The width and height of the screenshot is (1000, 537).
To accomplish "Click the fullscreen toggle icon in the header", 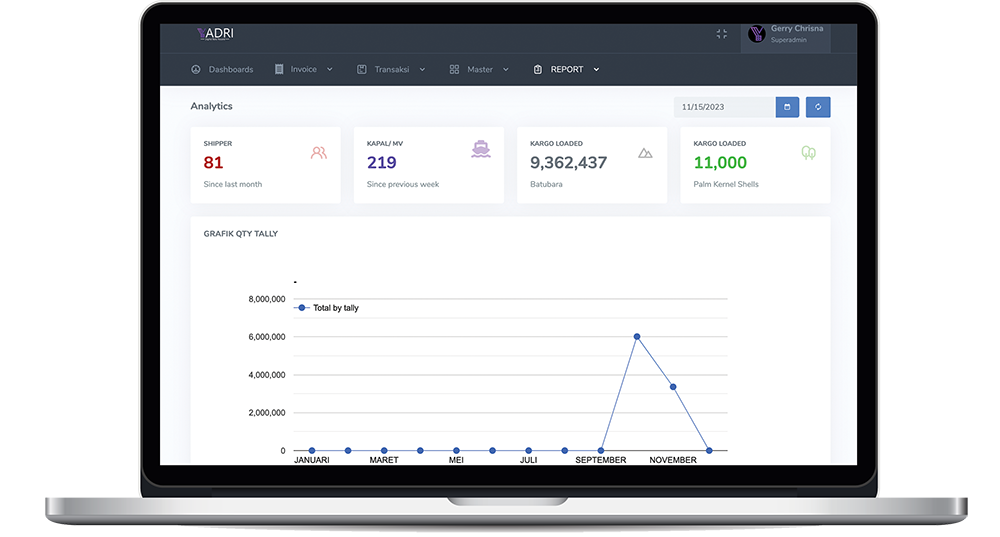I will [x=722, y=34].
